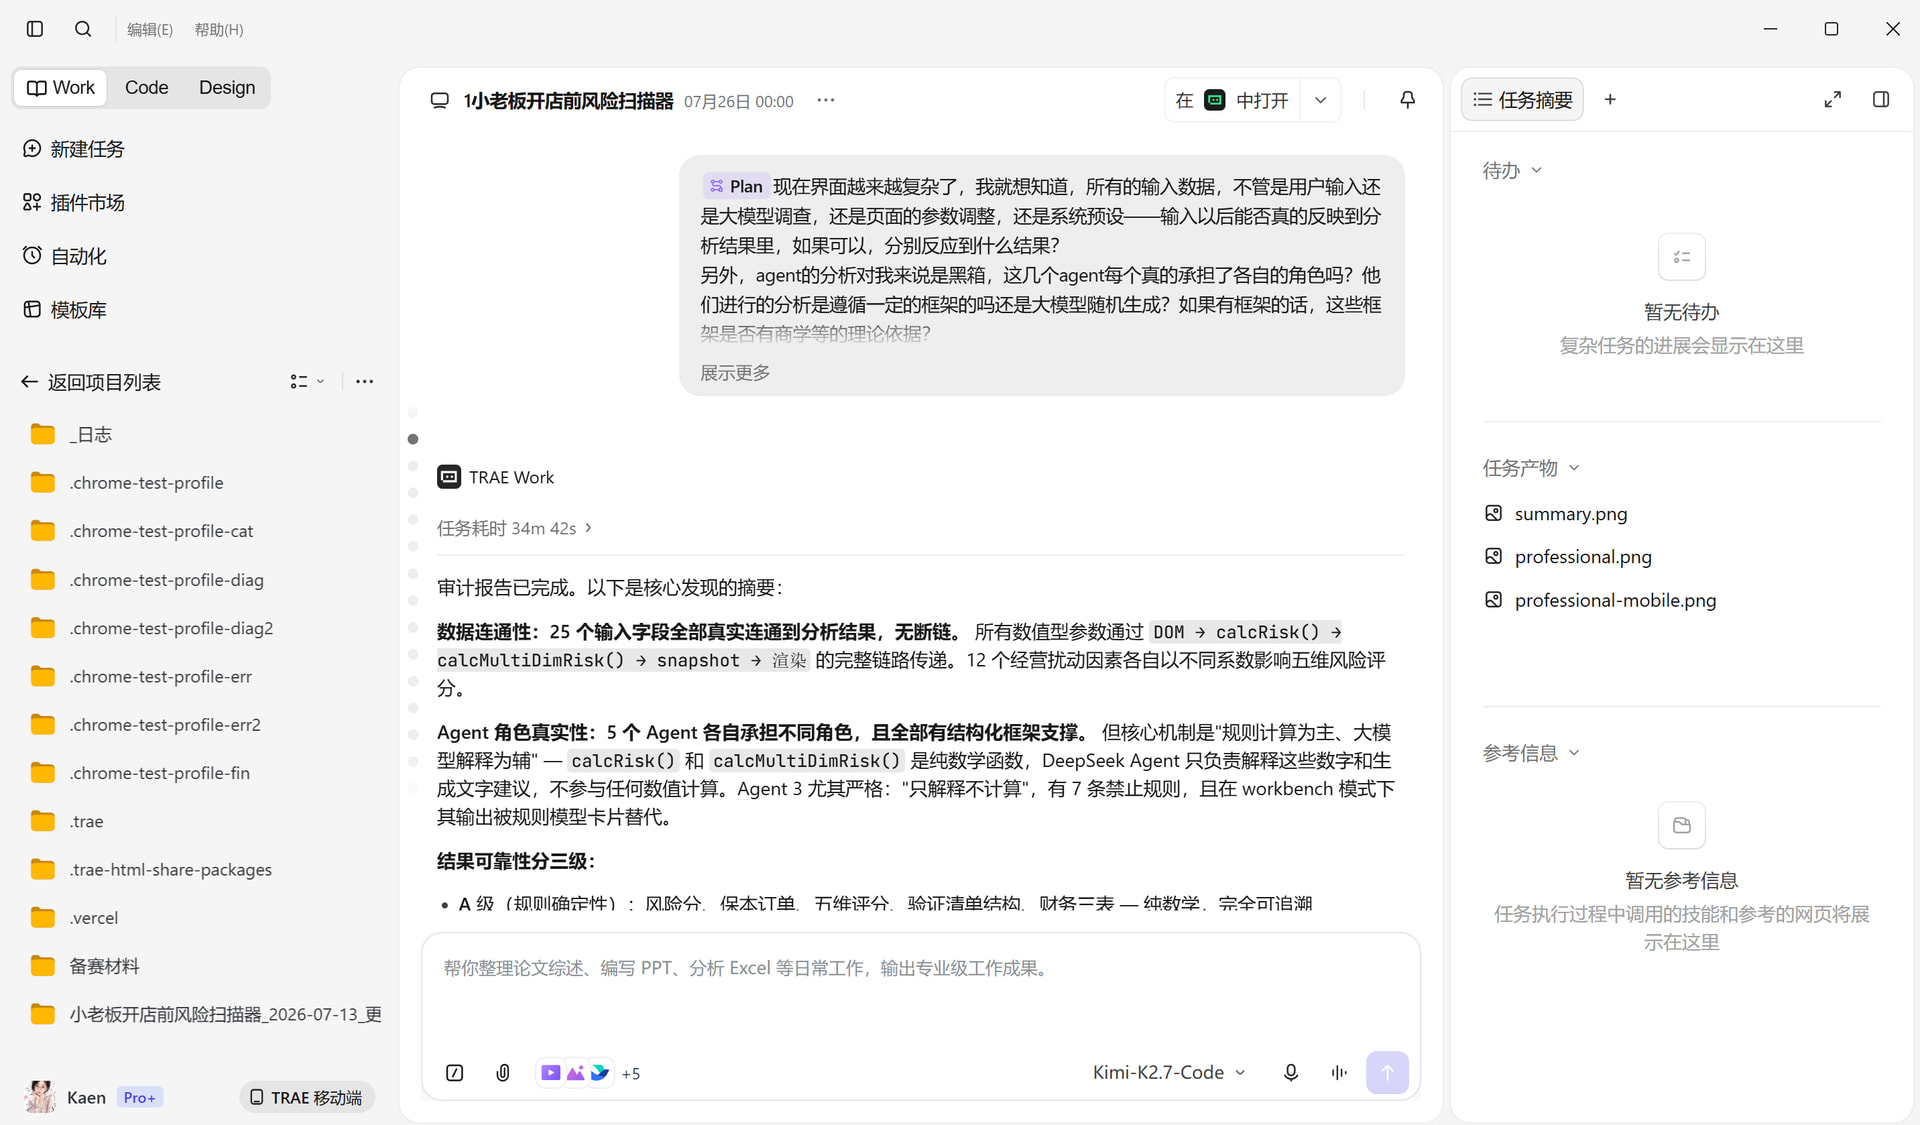Image resolution: width=1920 pixels, height=1125 pixels.
Task: Open the 模板库 template library
Action: pyautogui.click(x=65, y=310)
